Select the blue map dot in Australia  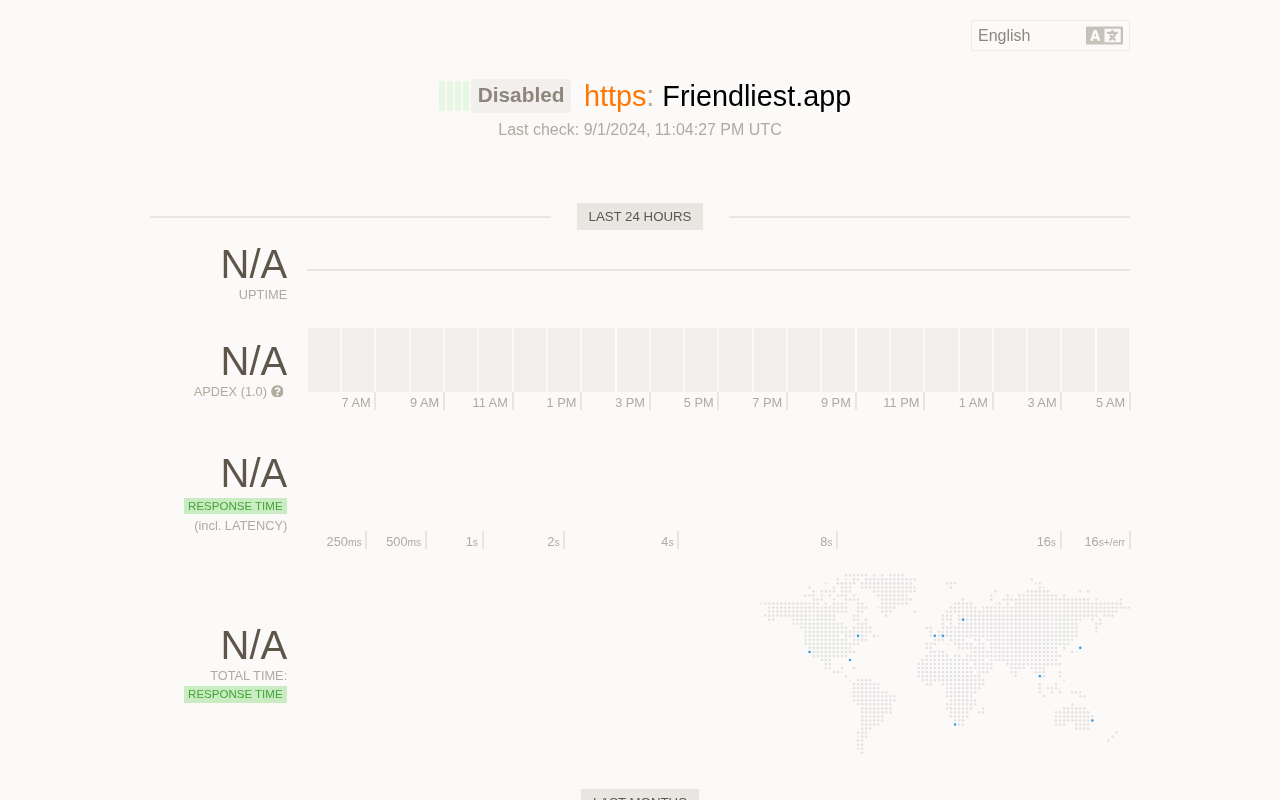point(1092,720)
